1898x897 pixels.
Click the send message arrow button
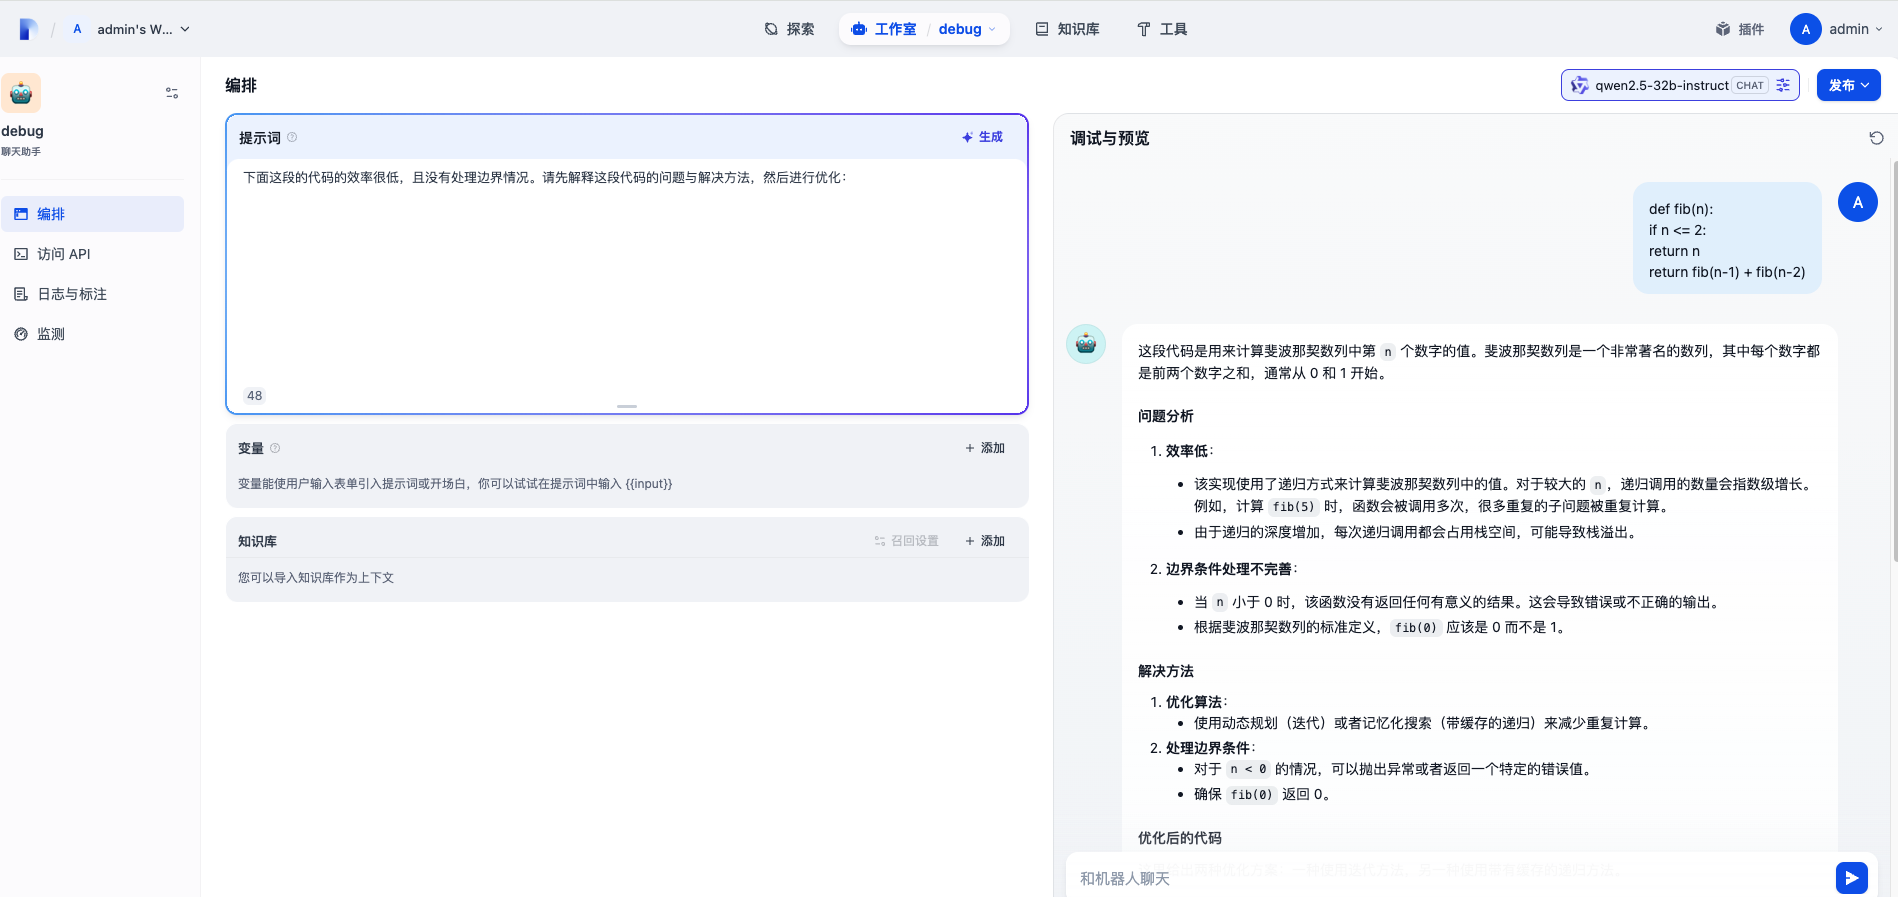(x=1852, y=878)
